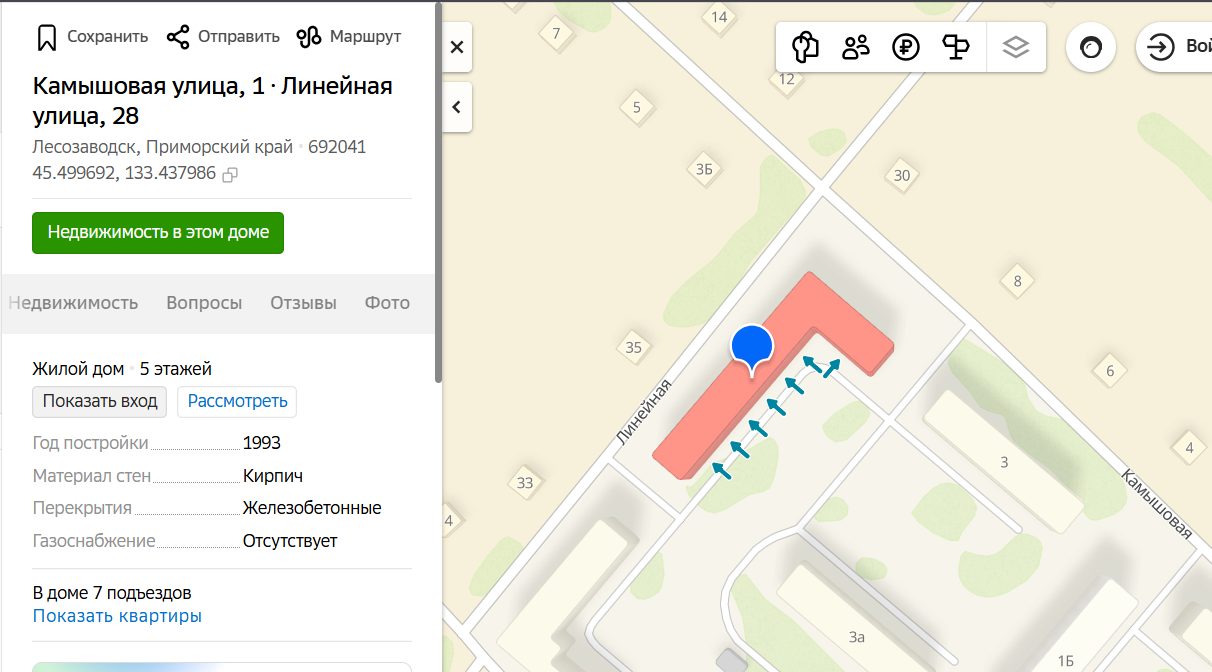The height and width of the screenshot is (672, 1212).
Task: Build a route with Маршрут
Action: point(349,37)
